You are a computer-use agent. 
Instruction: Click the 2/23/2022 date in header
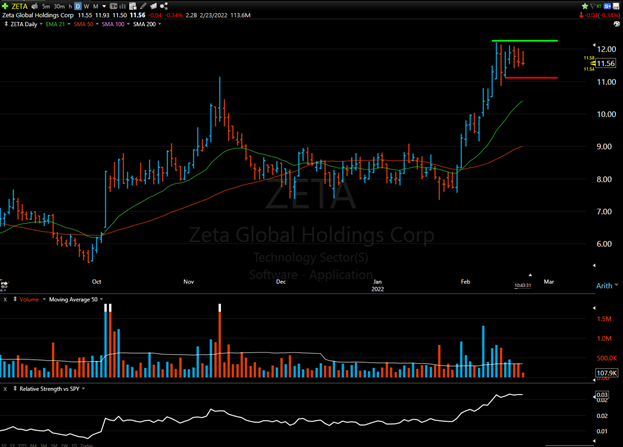coord(213,15)
